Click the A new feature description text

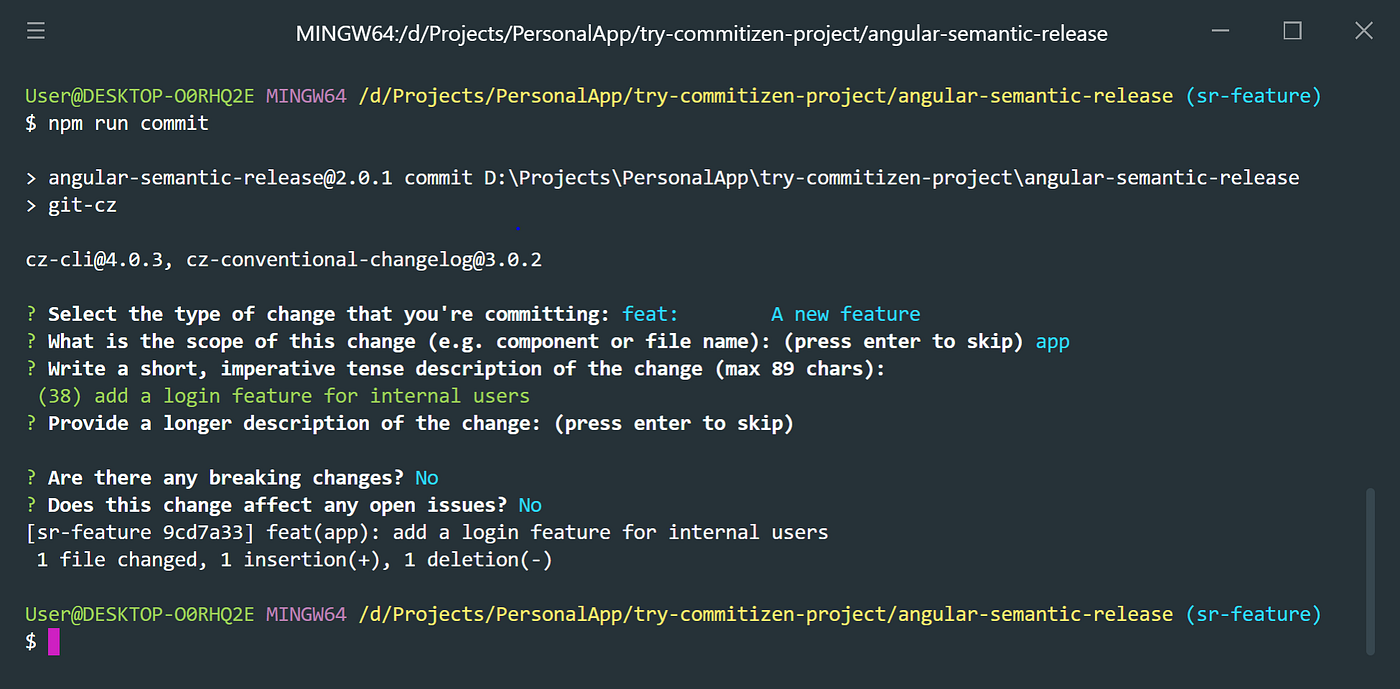[845, 313]
